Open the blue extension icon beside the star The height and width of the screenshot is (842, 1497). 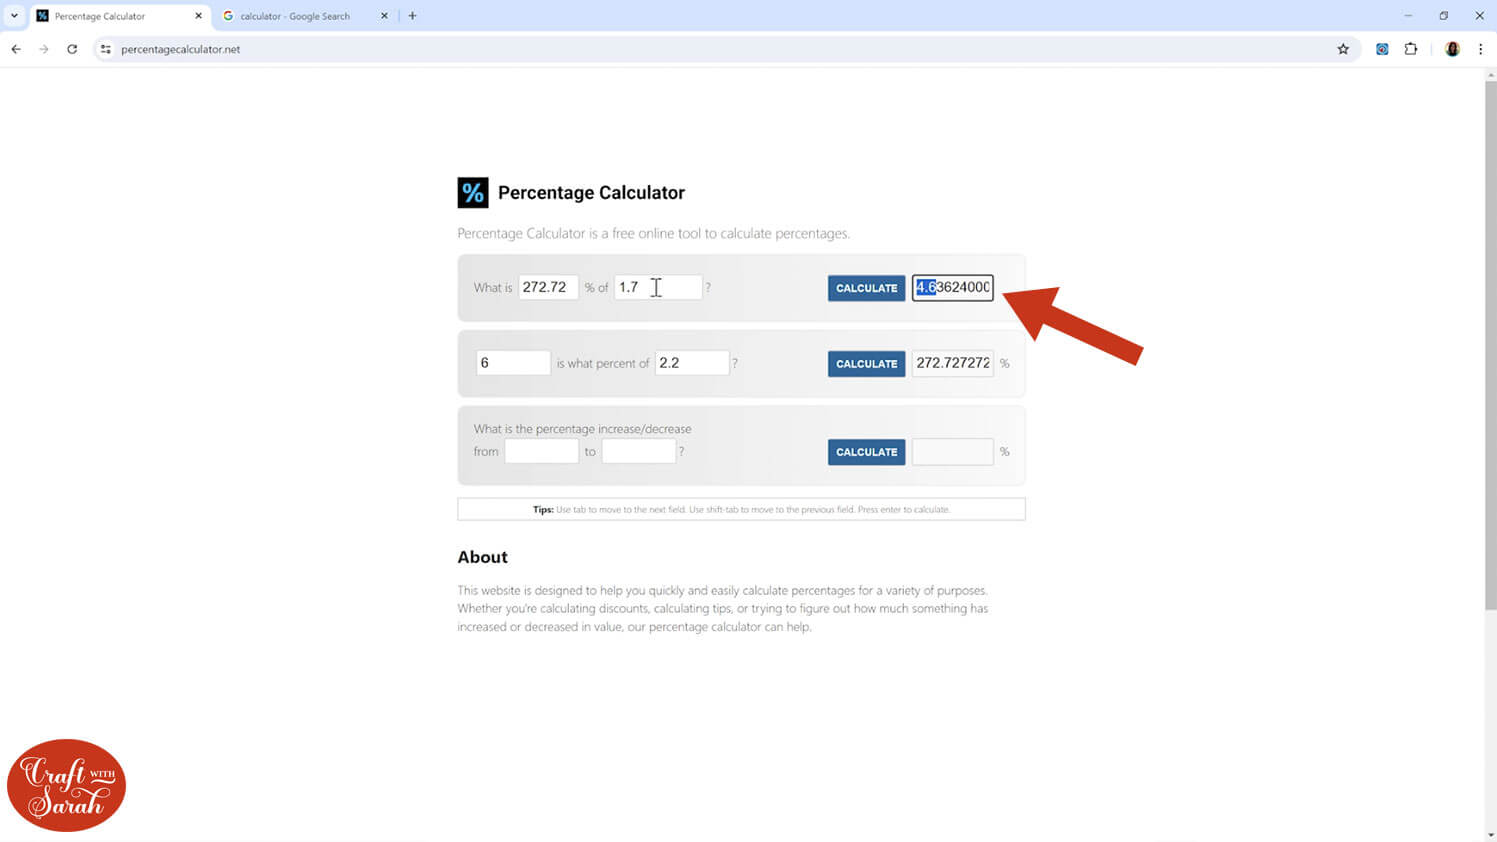(x=1382, y=49)
